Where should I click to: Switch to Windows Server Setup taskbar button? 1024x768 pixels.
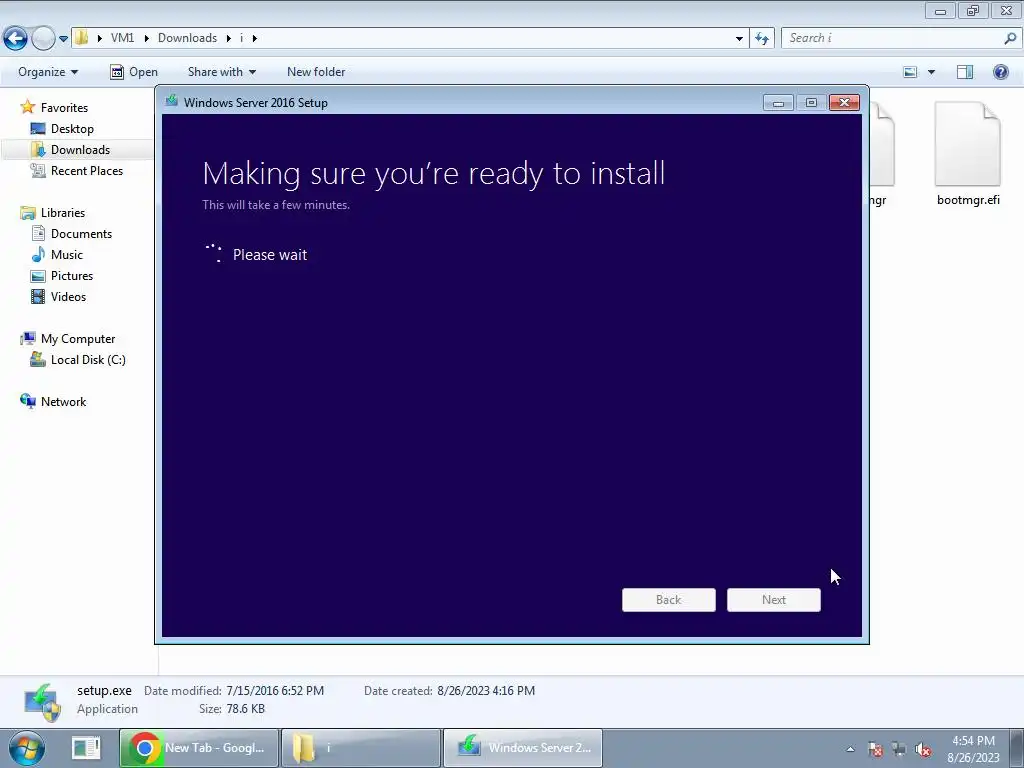point(523,748)
